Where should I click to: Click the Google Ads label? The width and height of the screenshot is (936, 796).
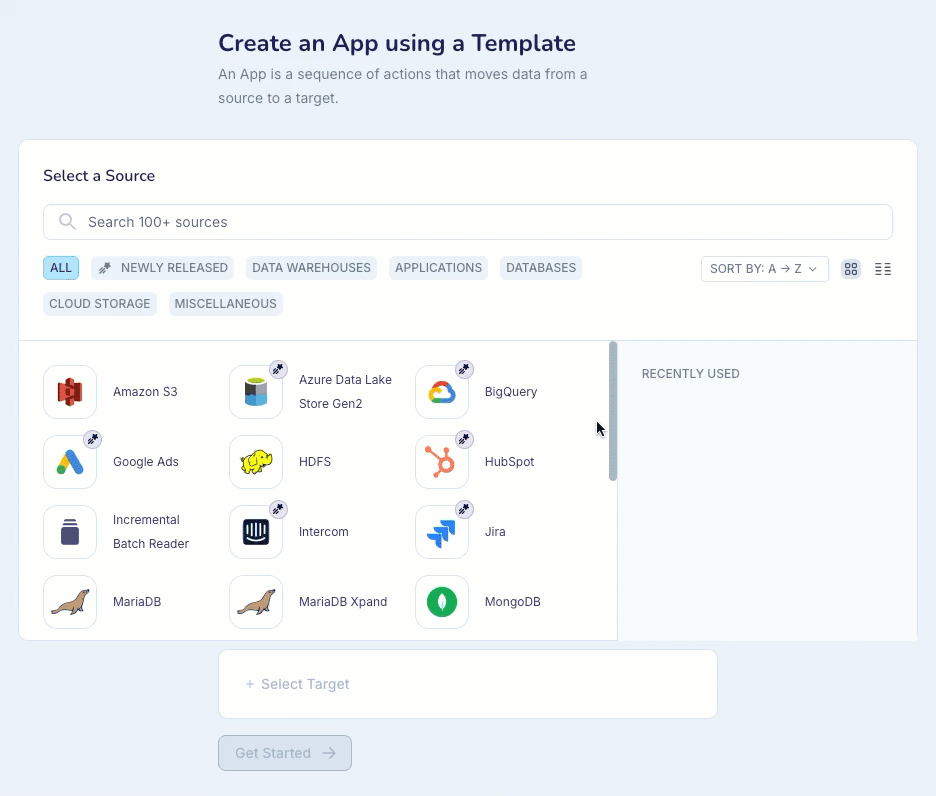point(146,462)
